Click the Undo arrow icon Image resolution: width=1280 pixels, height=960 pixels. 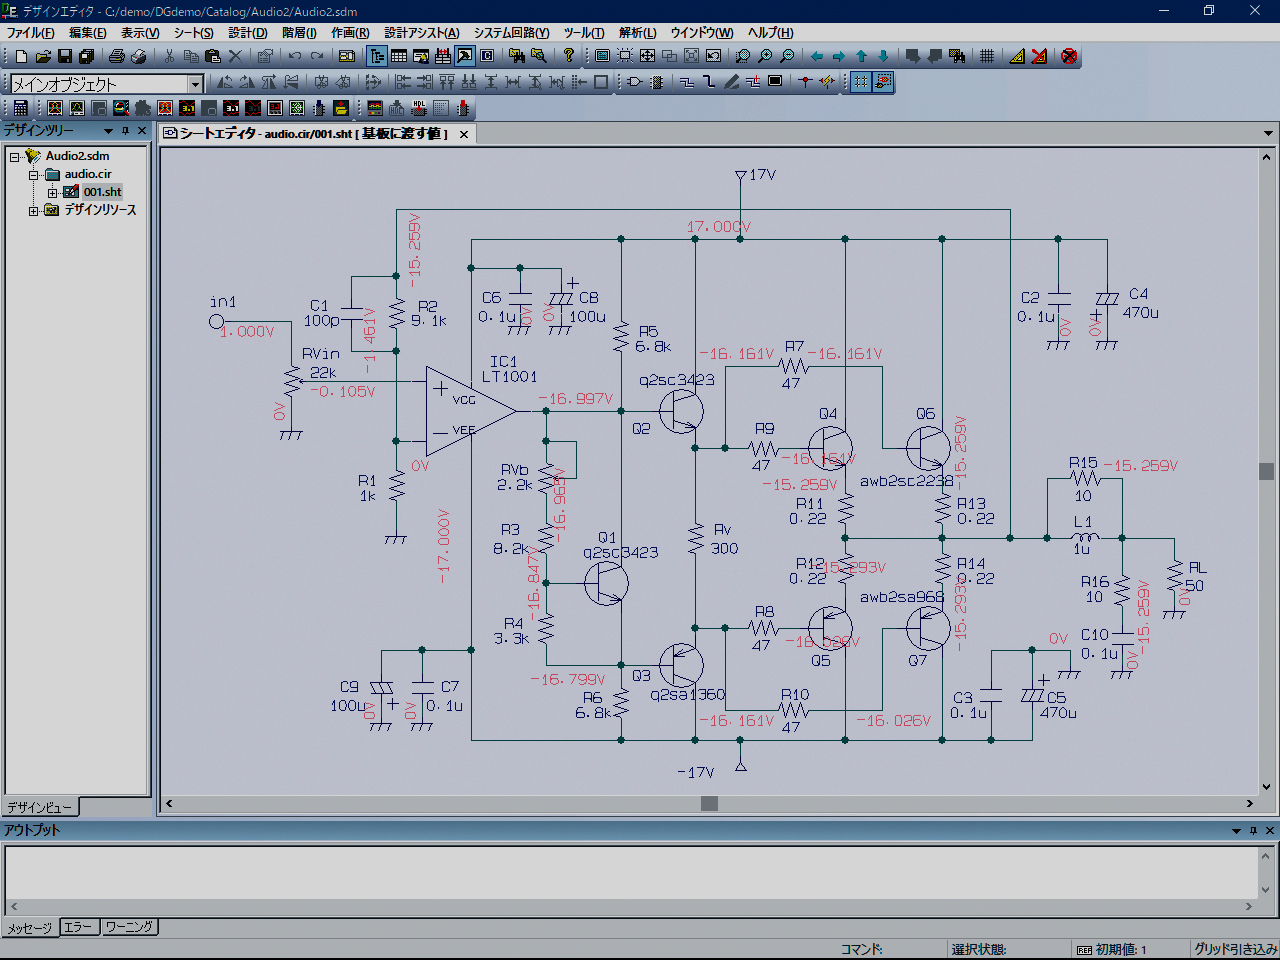295,57
